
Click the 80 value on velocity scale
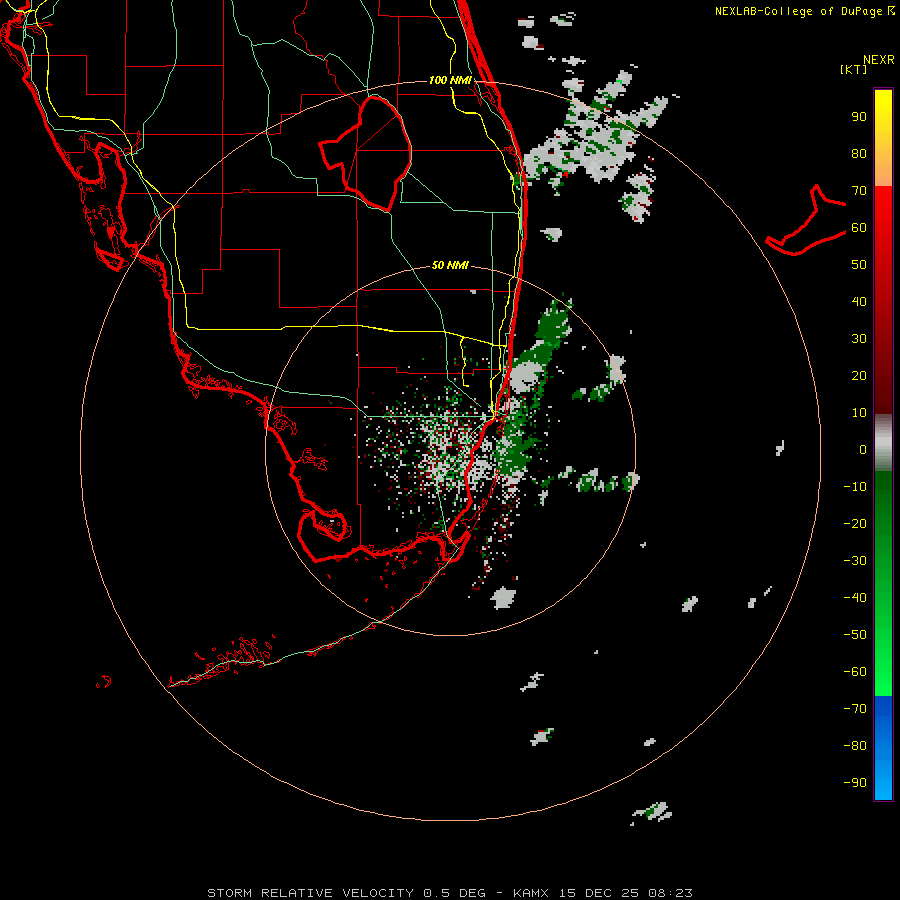(859, 154)
